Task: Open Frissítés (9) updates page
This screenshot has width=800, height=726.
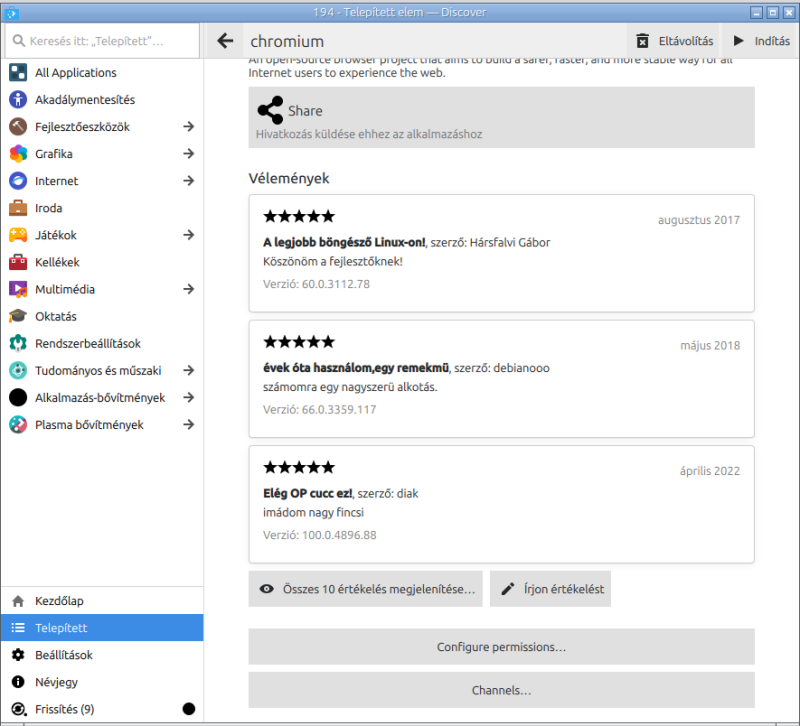Action: 102,709
